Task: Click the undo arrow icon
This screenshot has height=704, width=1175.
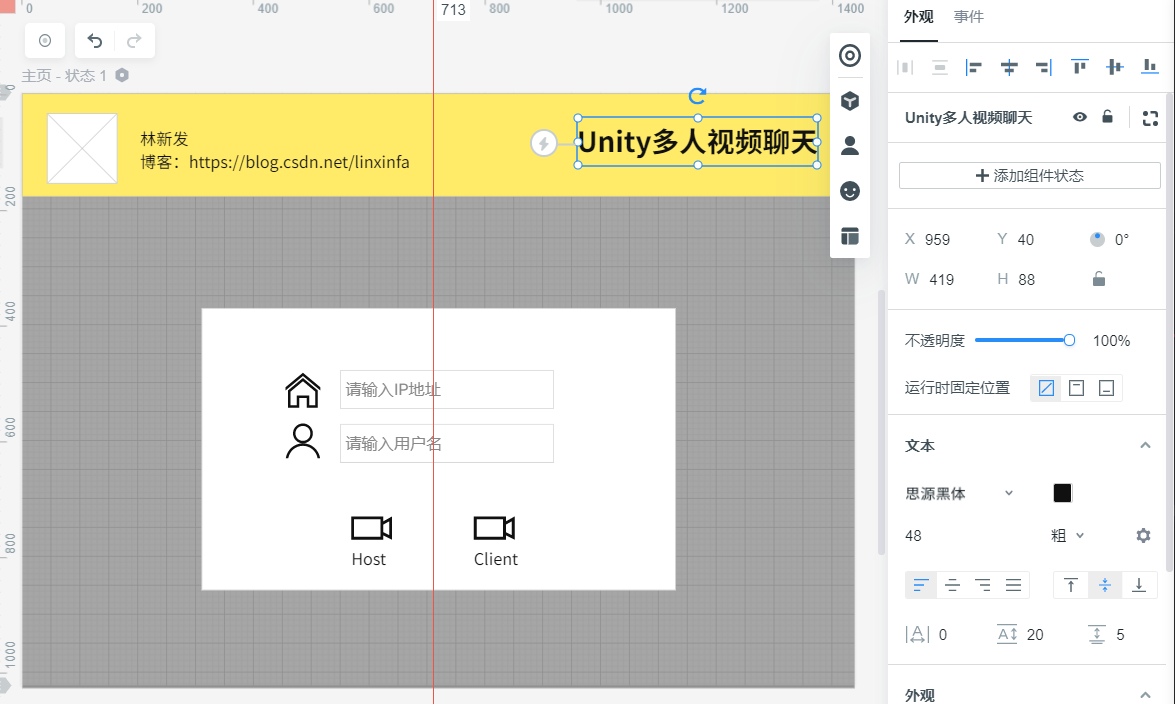Action: click(x=95, y=41)
